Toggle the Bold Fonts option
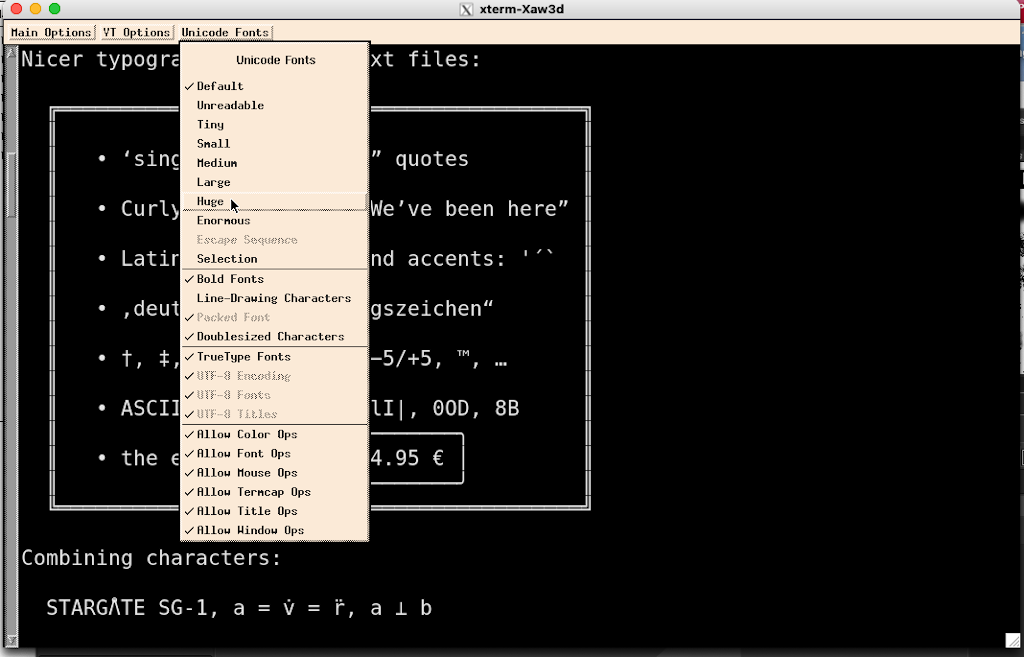 click(230, 279)
